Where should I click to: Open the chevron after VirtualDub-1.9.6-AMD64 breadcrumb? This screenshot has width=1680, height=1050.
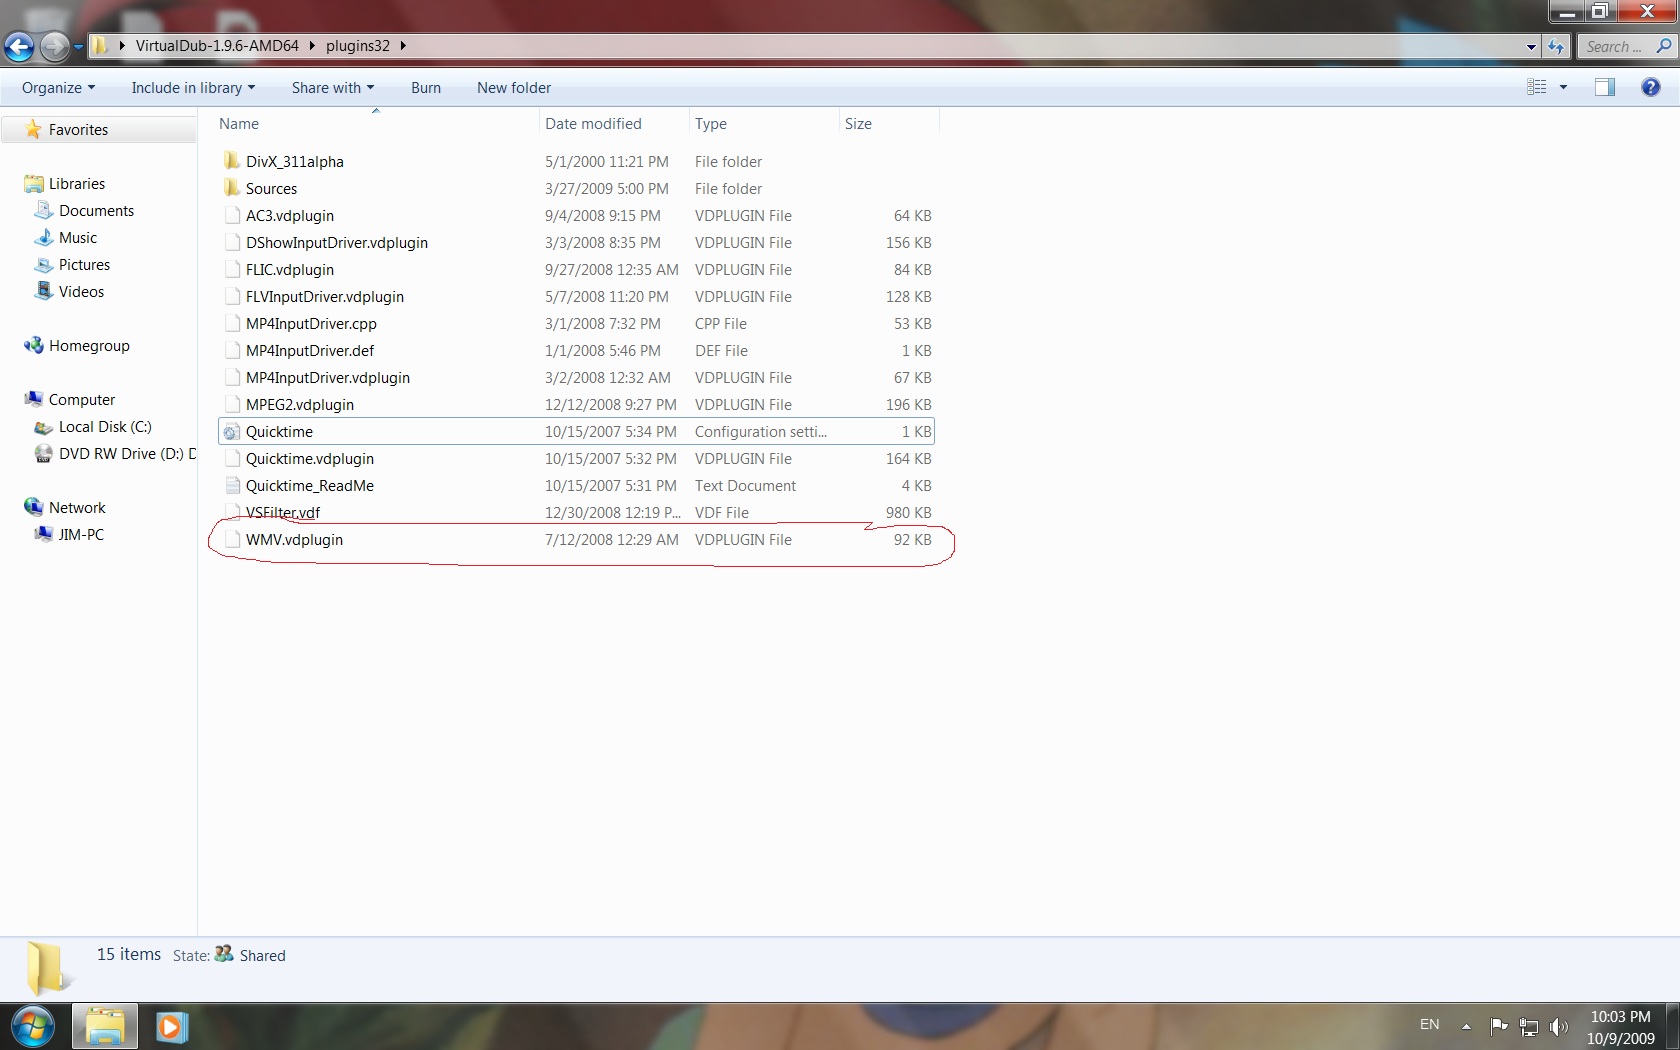(x=312, y=46)
